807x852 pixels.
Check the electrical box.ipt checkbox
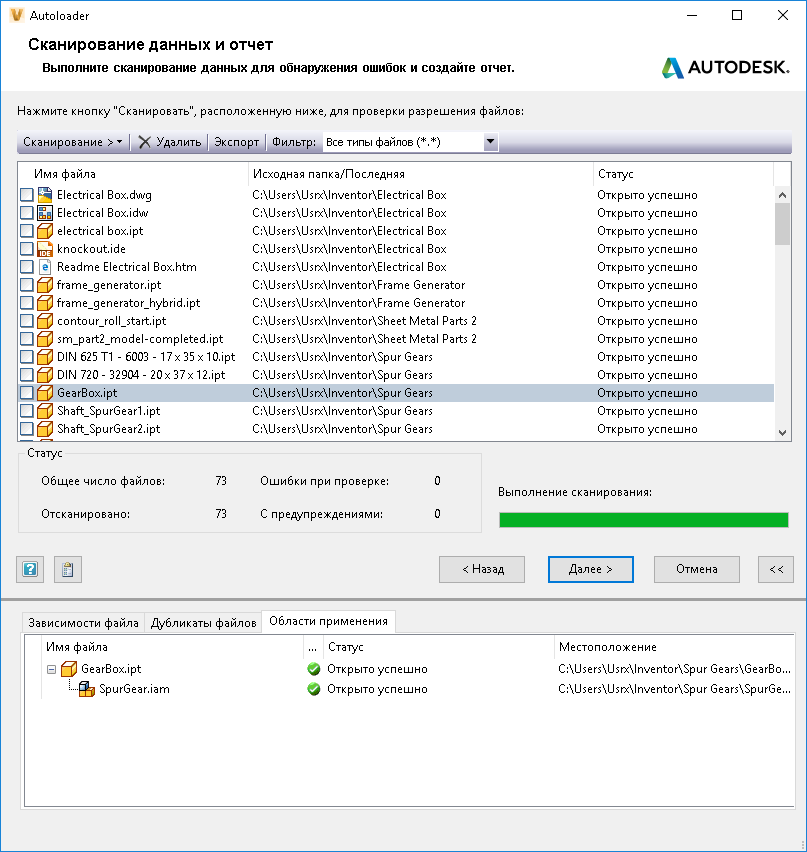pos(27,230)
